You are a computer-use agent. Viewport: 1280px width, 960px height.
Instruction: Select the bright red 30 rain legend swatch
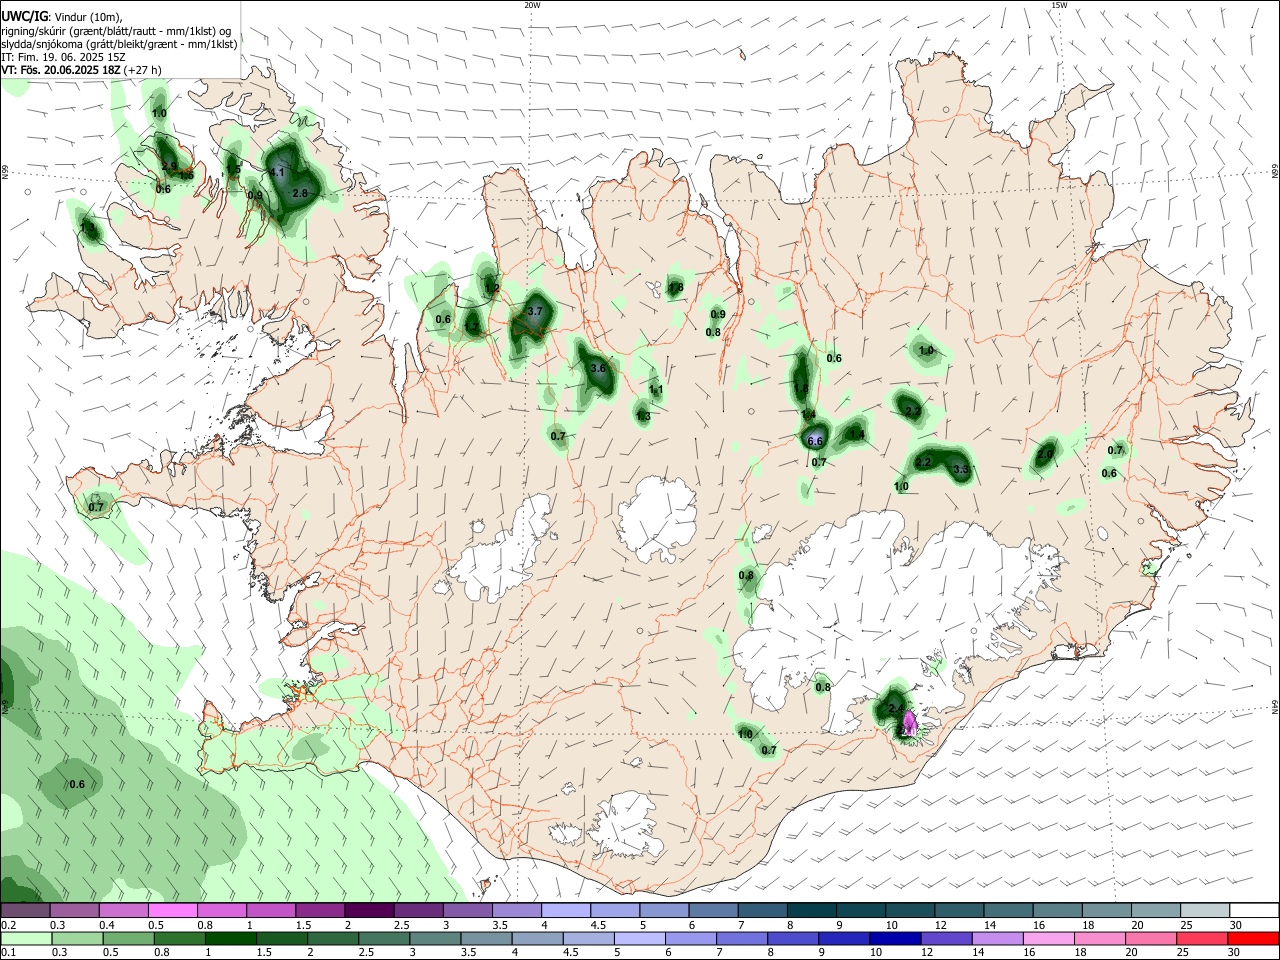pyautogui.click(x=1254, y=938)
